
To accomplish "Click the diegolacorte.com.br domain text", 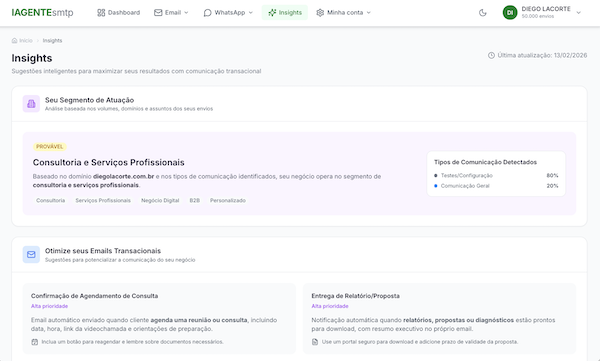I will pyautogui.click(x=124, y=176).
